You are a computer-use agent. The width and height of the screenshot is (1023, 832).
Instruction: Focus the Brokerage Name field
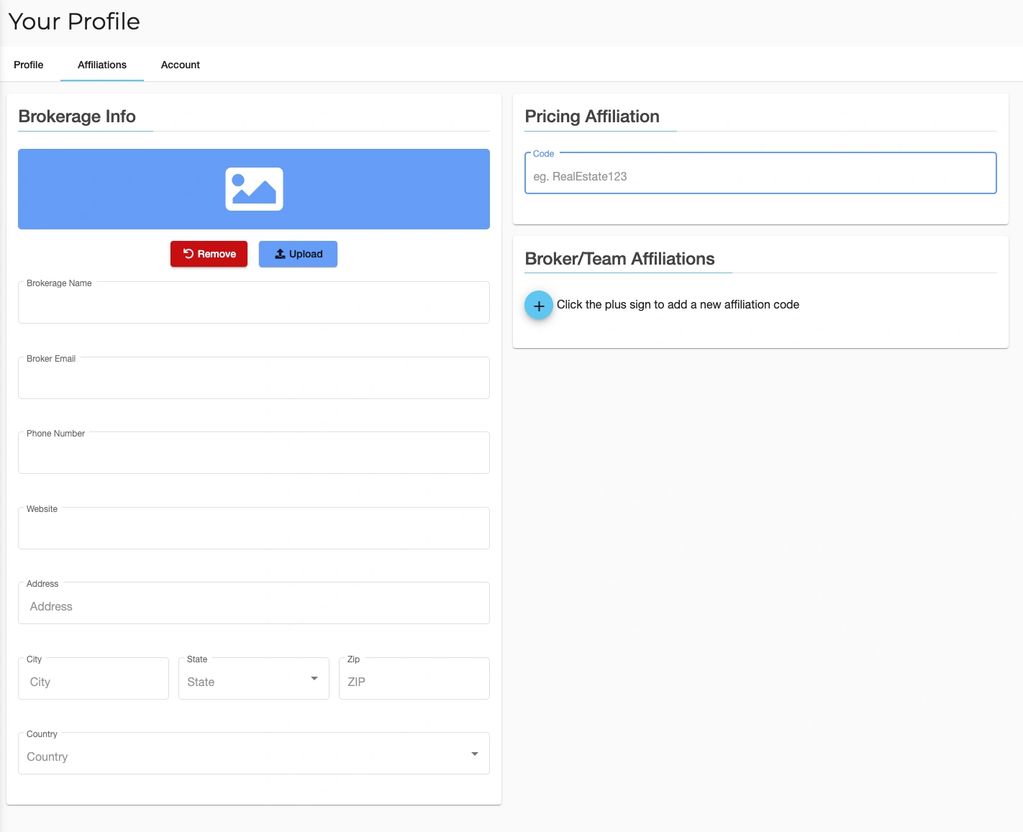coord(253,305)
